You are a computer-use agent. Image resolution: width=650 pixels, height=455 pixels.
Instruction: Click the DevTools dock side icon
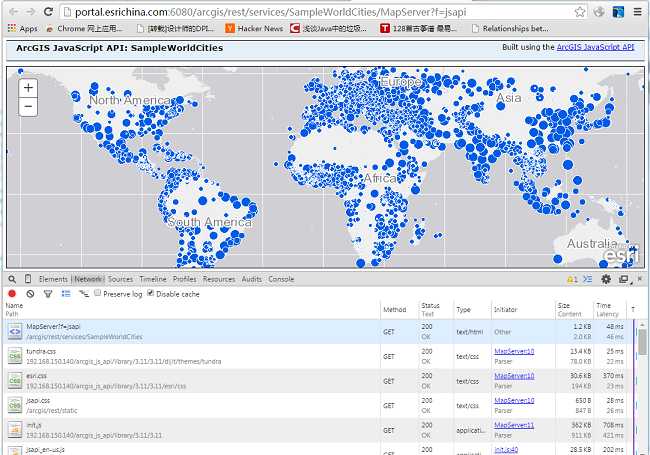tap(623, 279)
